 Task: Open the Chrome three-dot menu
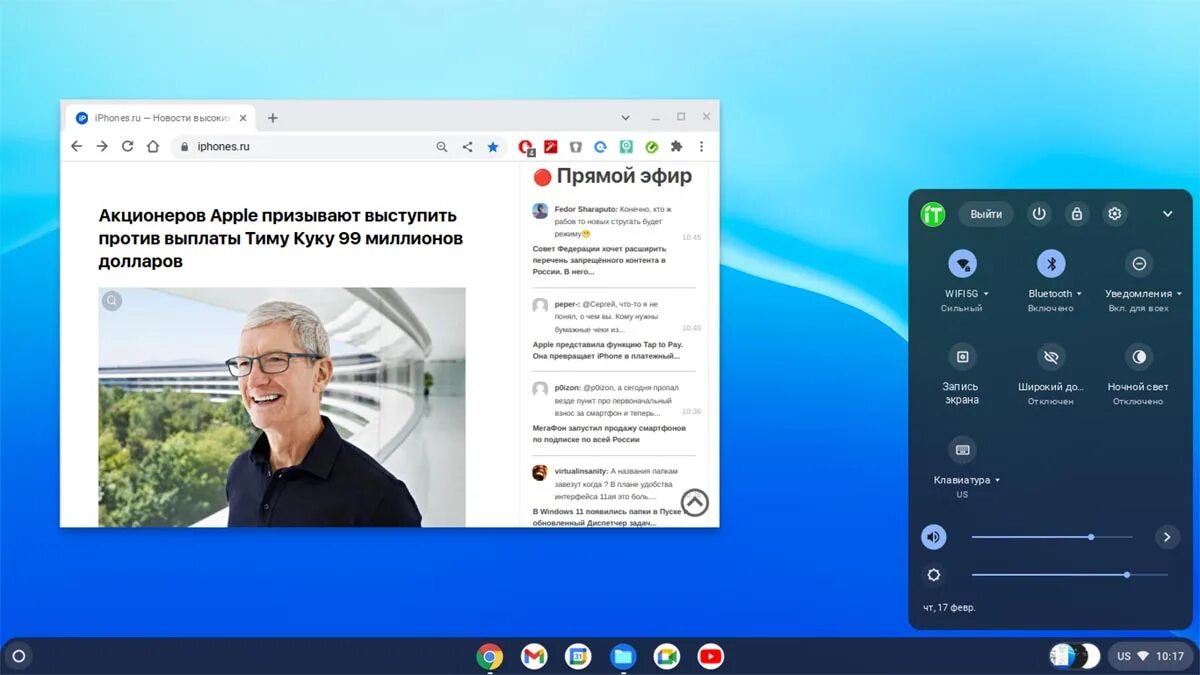coord(701,146)
